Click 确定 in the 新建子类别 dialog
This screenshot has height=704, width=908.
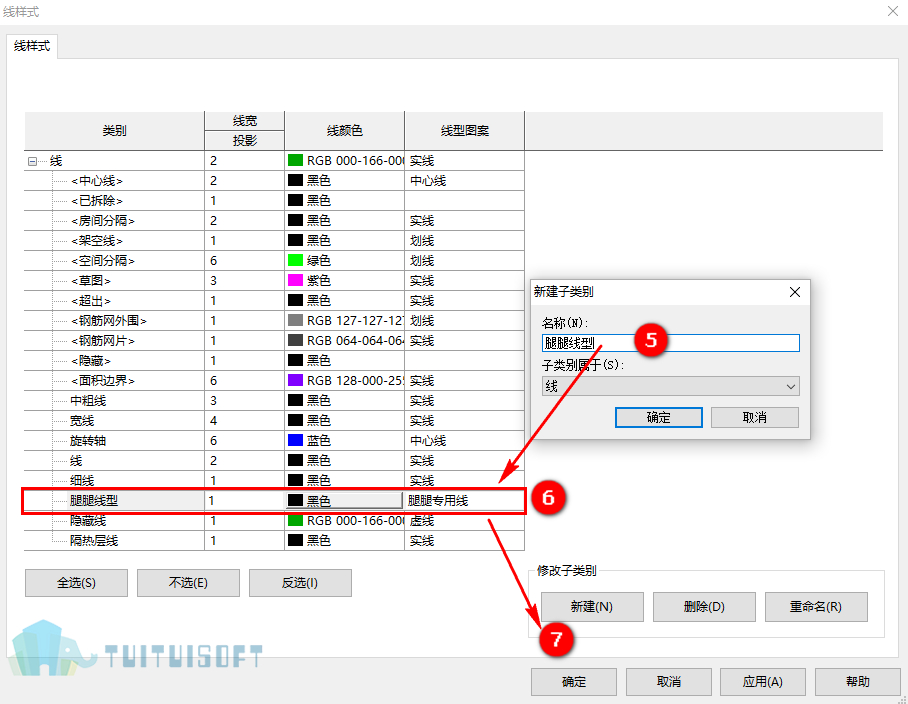coord(658,417)
